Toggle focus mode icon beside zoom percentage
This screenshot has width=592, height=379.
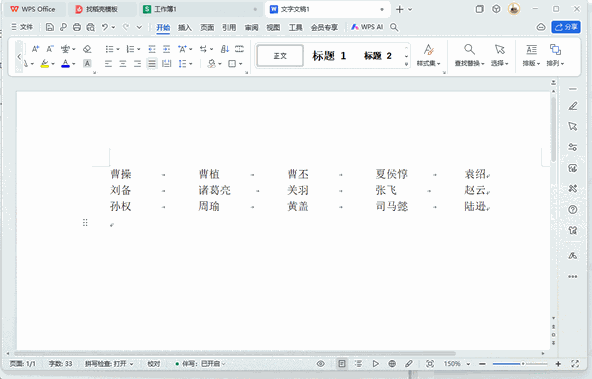point(430,364)
